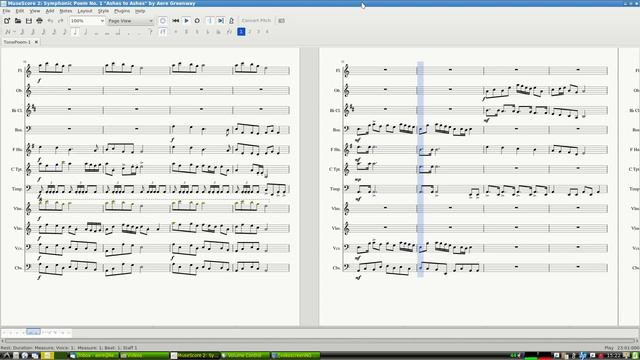Click the Timp. staff label on first page
640x360 pixels.
pyautogui.click(x=17, y=189)
